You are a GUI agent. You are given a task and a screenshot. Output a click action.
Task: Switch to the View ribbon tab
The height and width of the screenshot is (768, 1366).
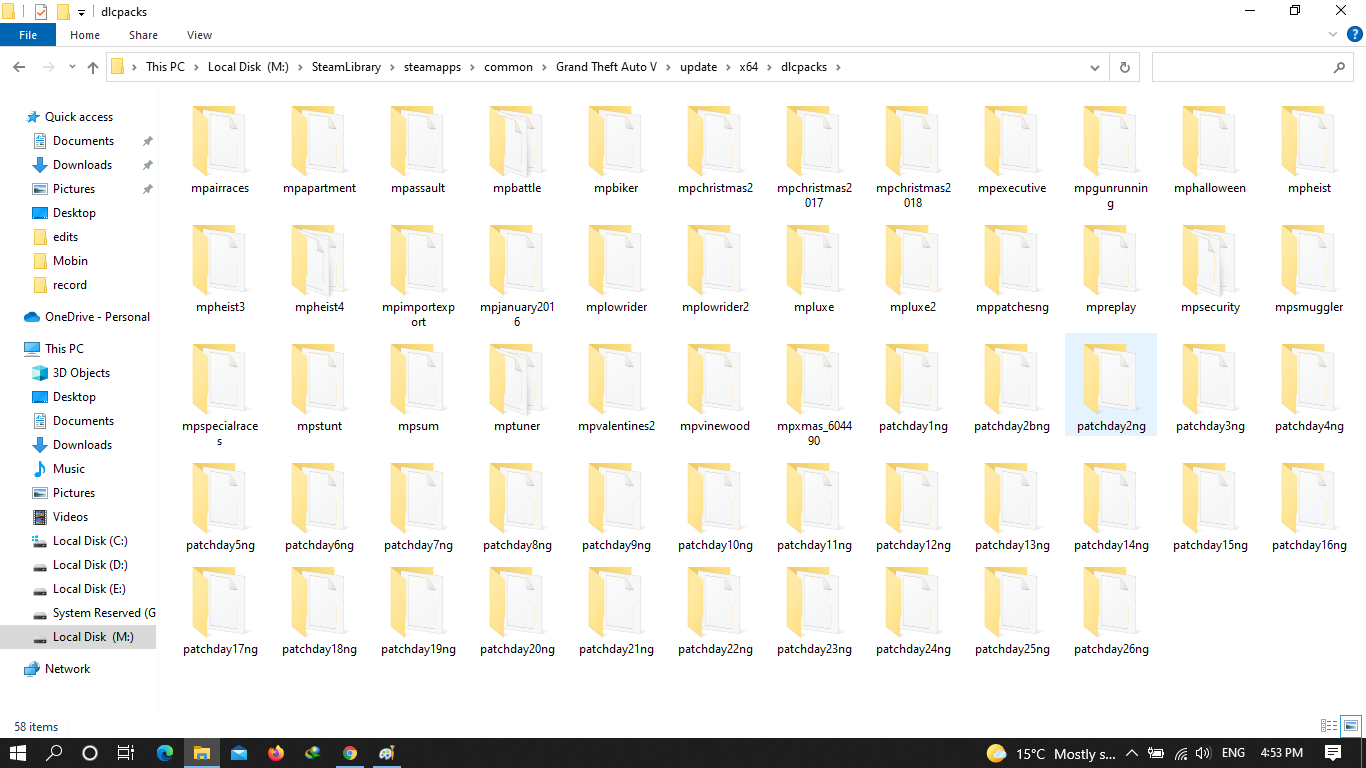click(x=199, y=35)
